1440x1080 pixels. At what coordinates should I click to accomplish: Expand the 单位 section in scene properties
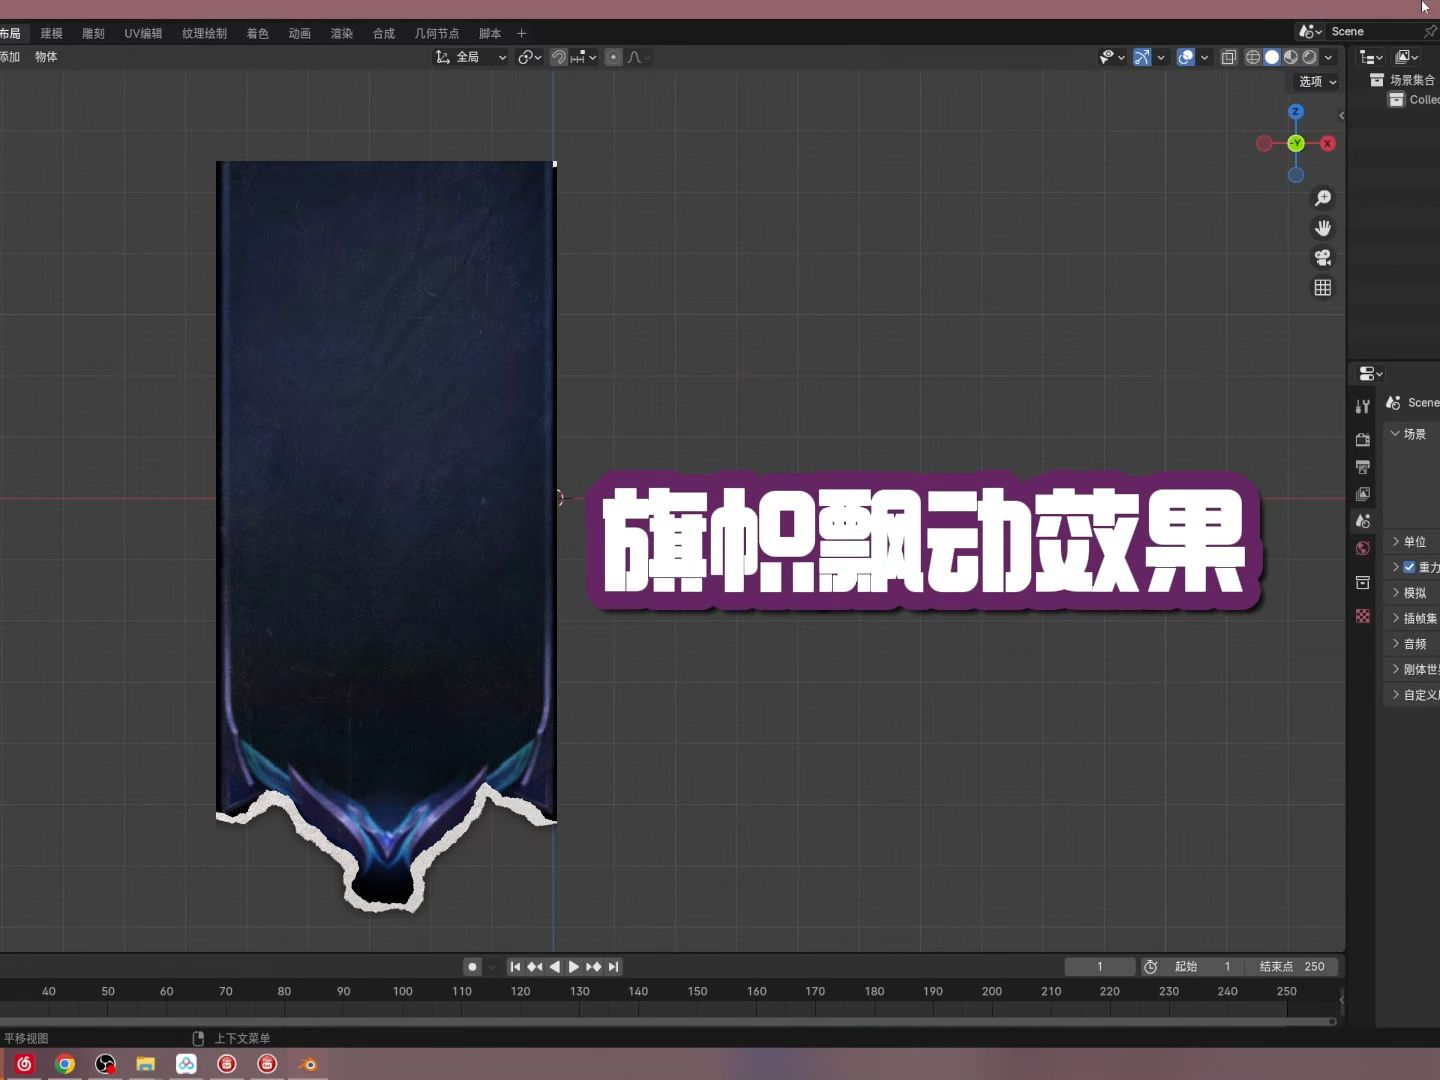(x=1413, y=541)
